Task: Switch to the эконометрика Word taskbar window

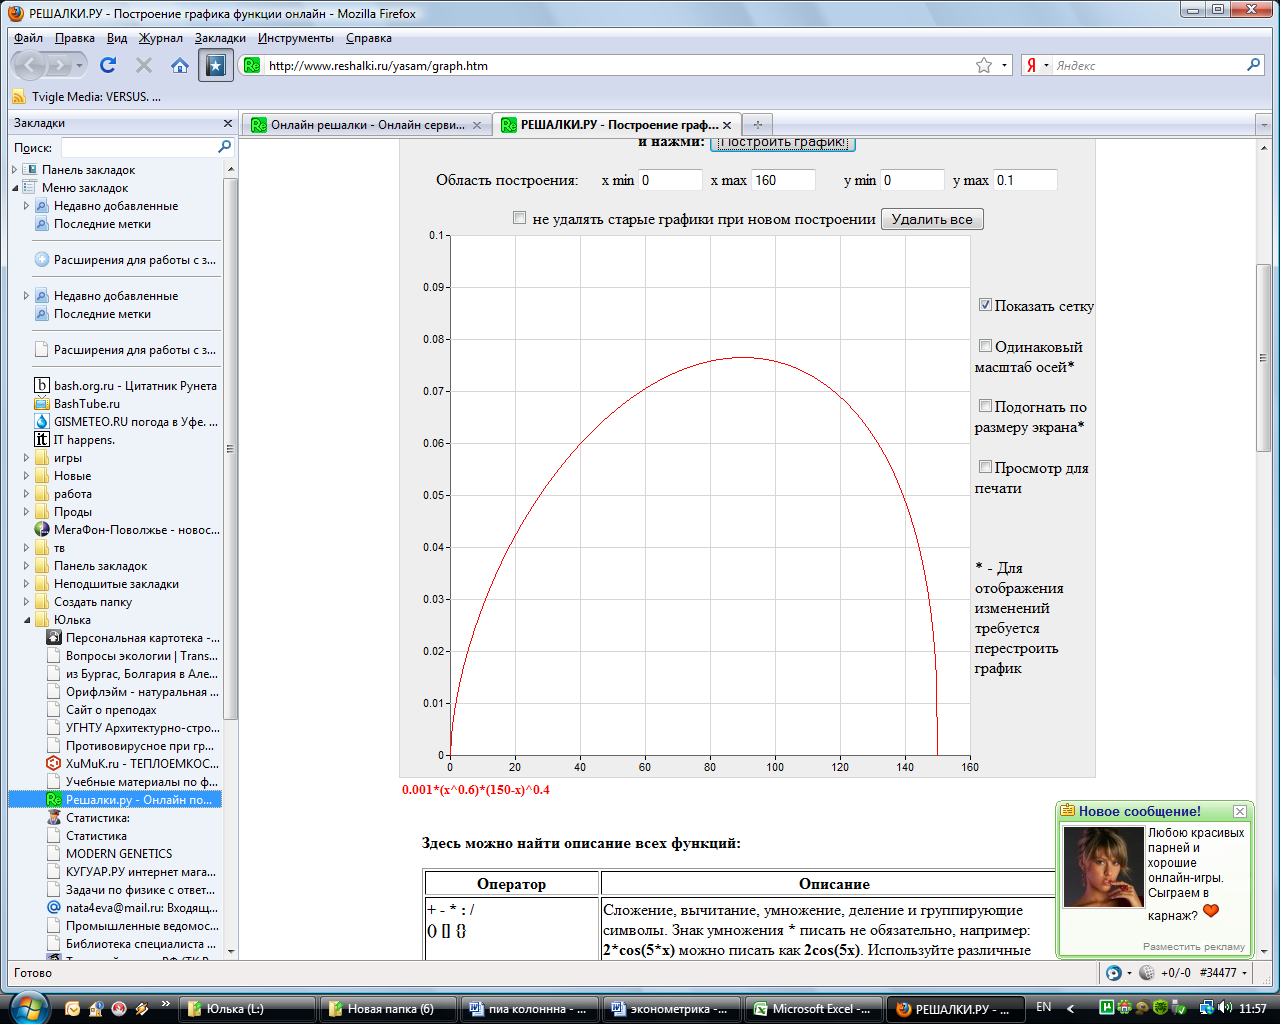Action: click(673, 1009)
